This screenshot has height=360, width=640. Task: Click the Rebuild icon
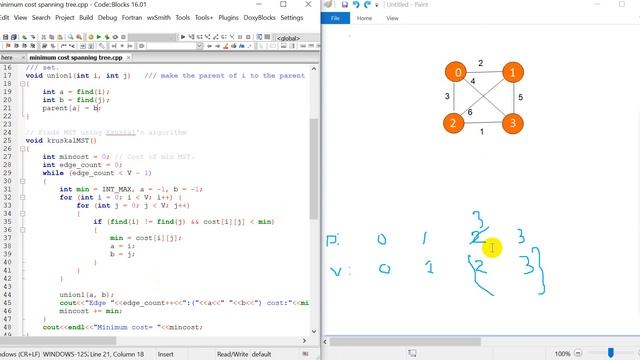115,37
